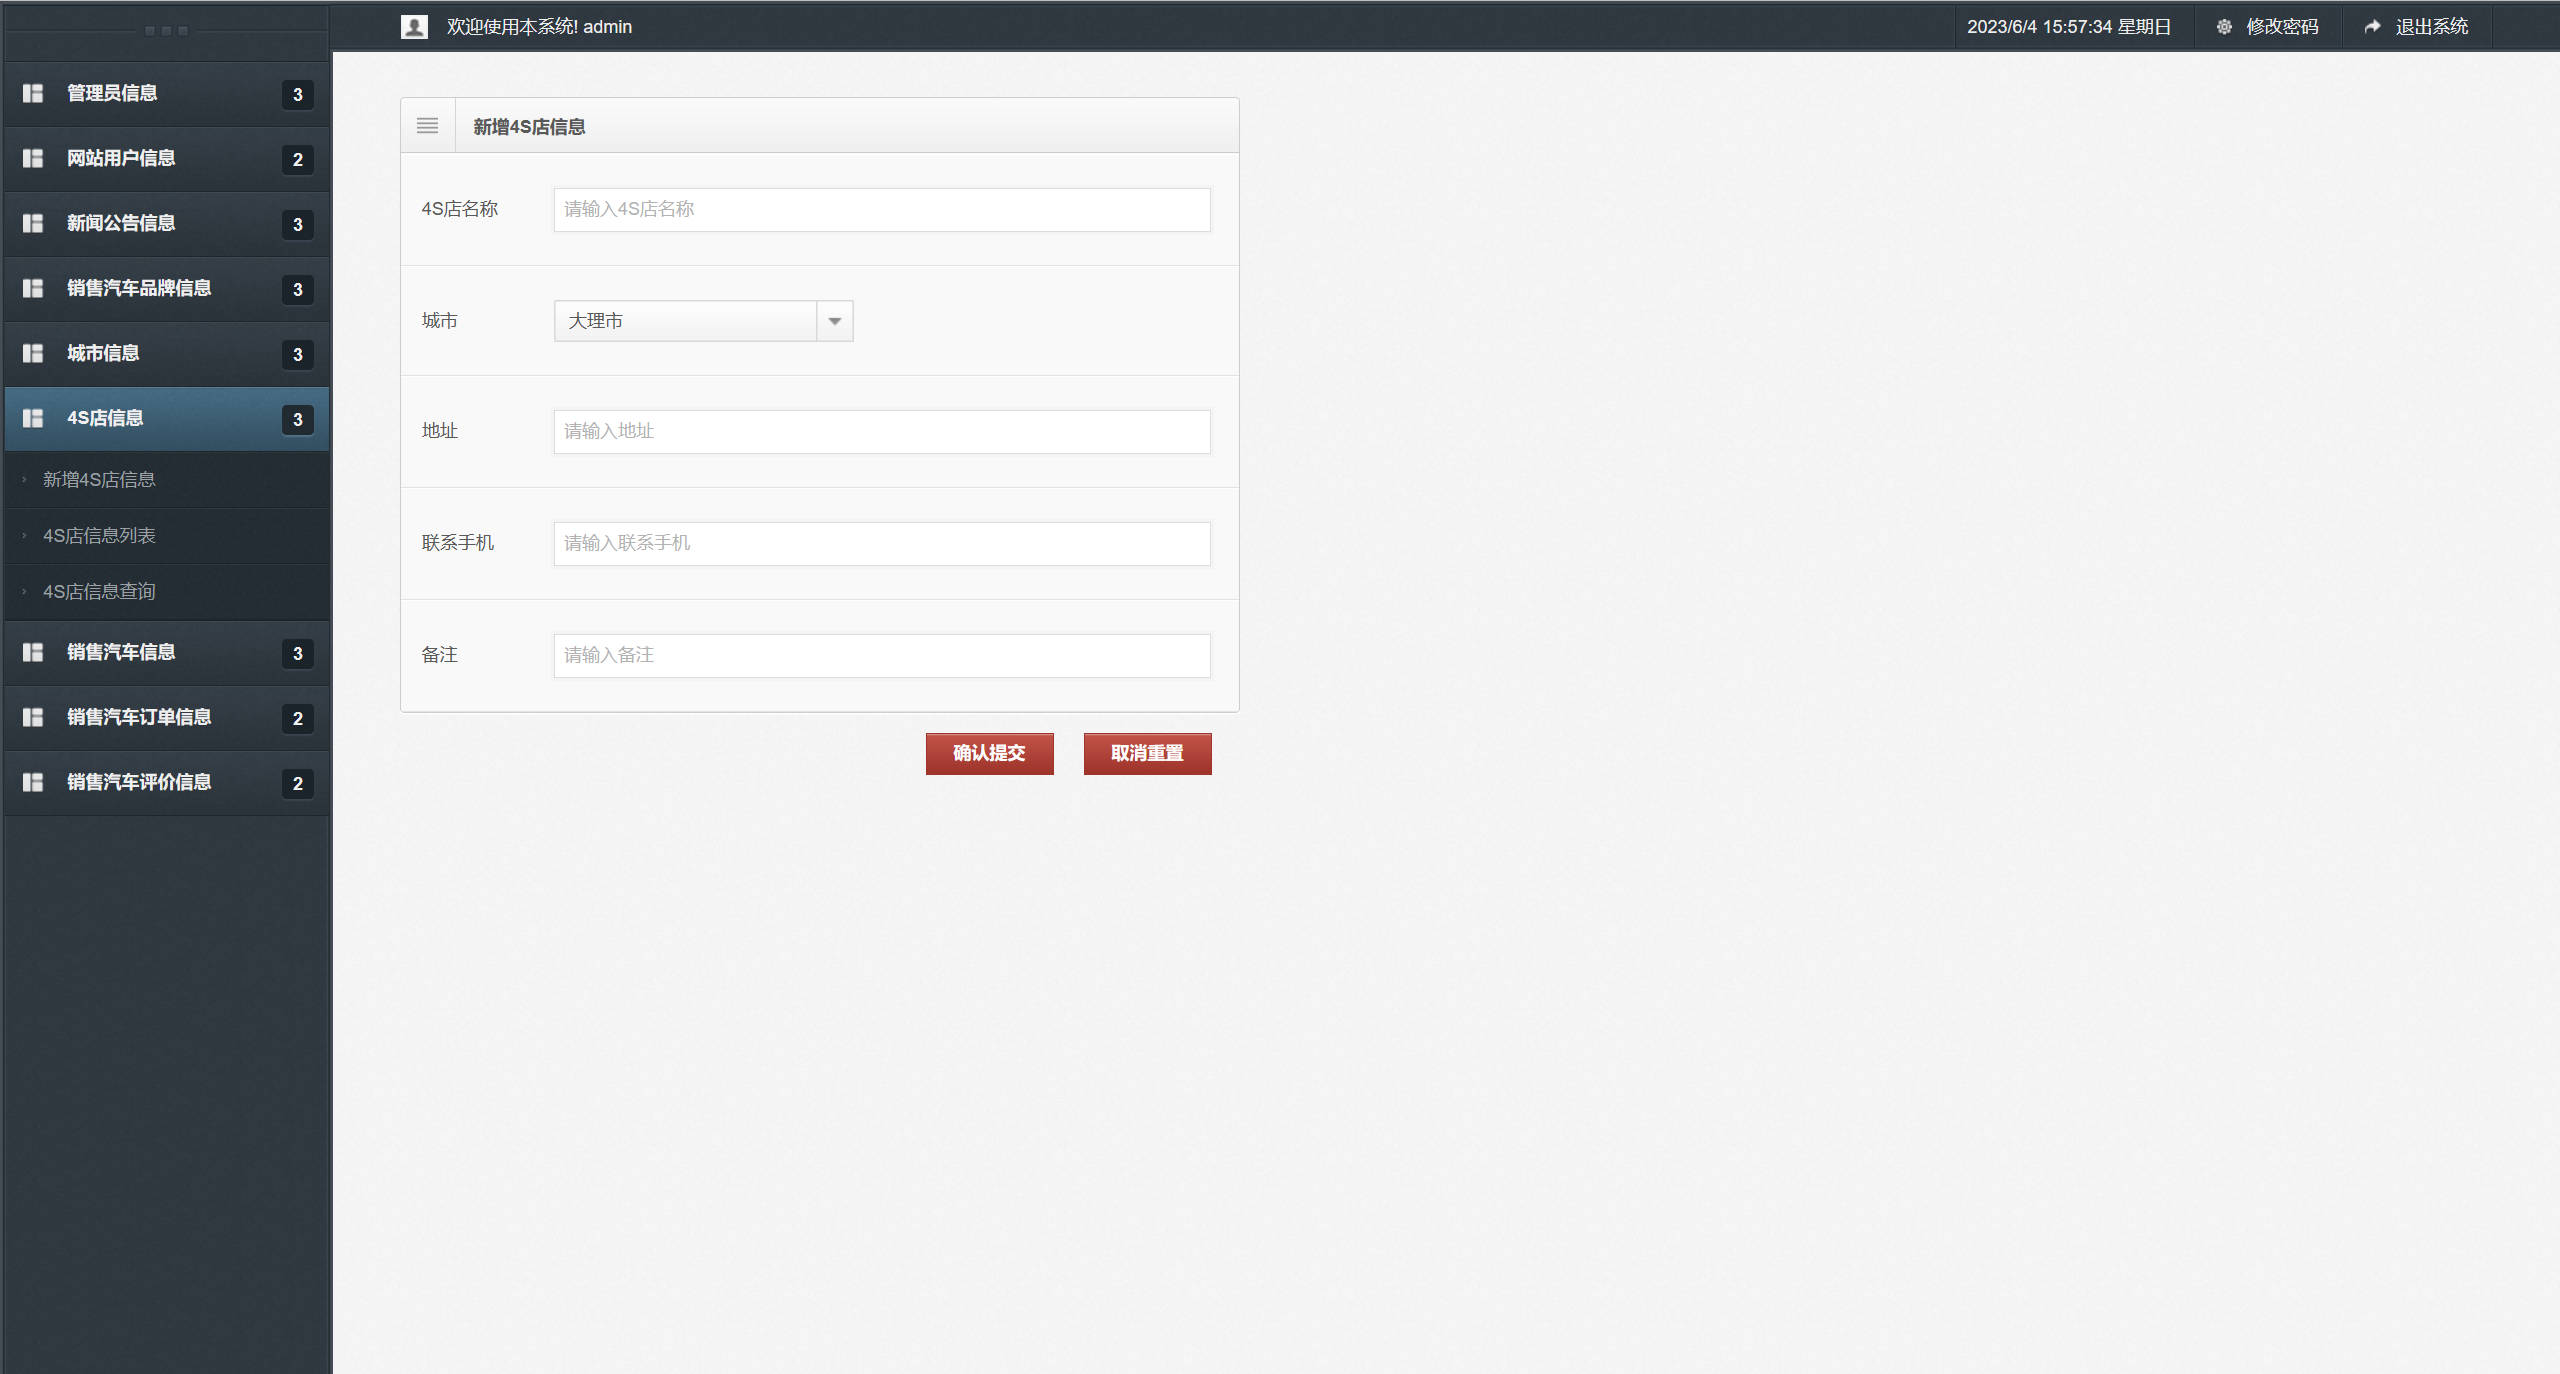This screenshot has width=2560, height=1374.
Task: Click the count badge on 网站用户信息
Action: [x=297, y=159]
